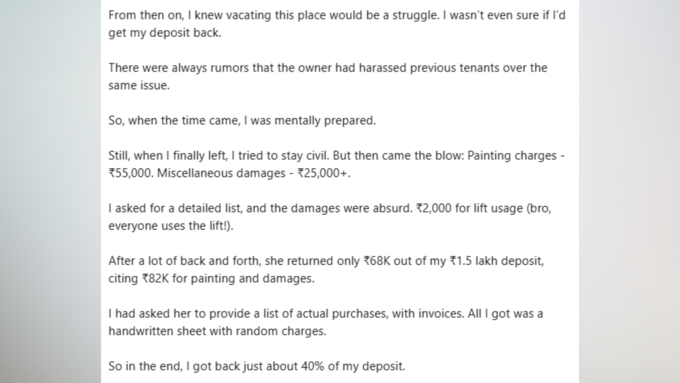Click the text "everyone uses the lift!"
The height and width of the screenshot is (383, 680).
[x=169, y=226]
